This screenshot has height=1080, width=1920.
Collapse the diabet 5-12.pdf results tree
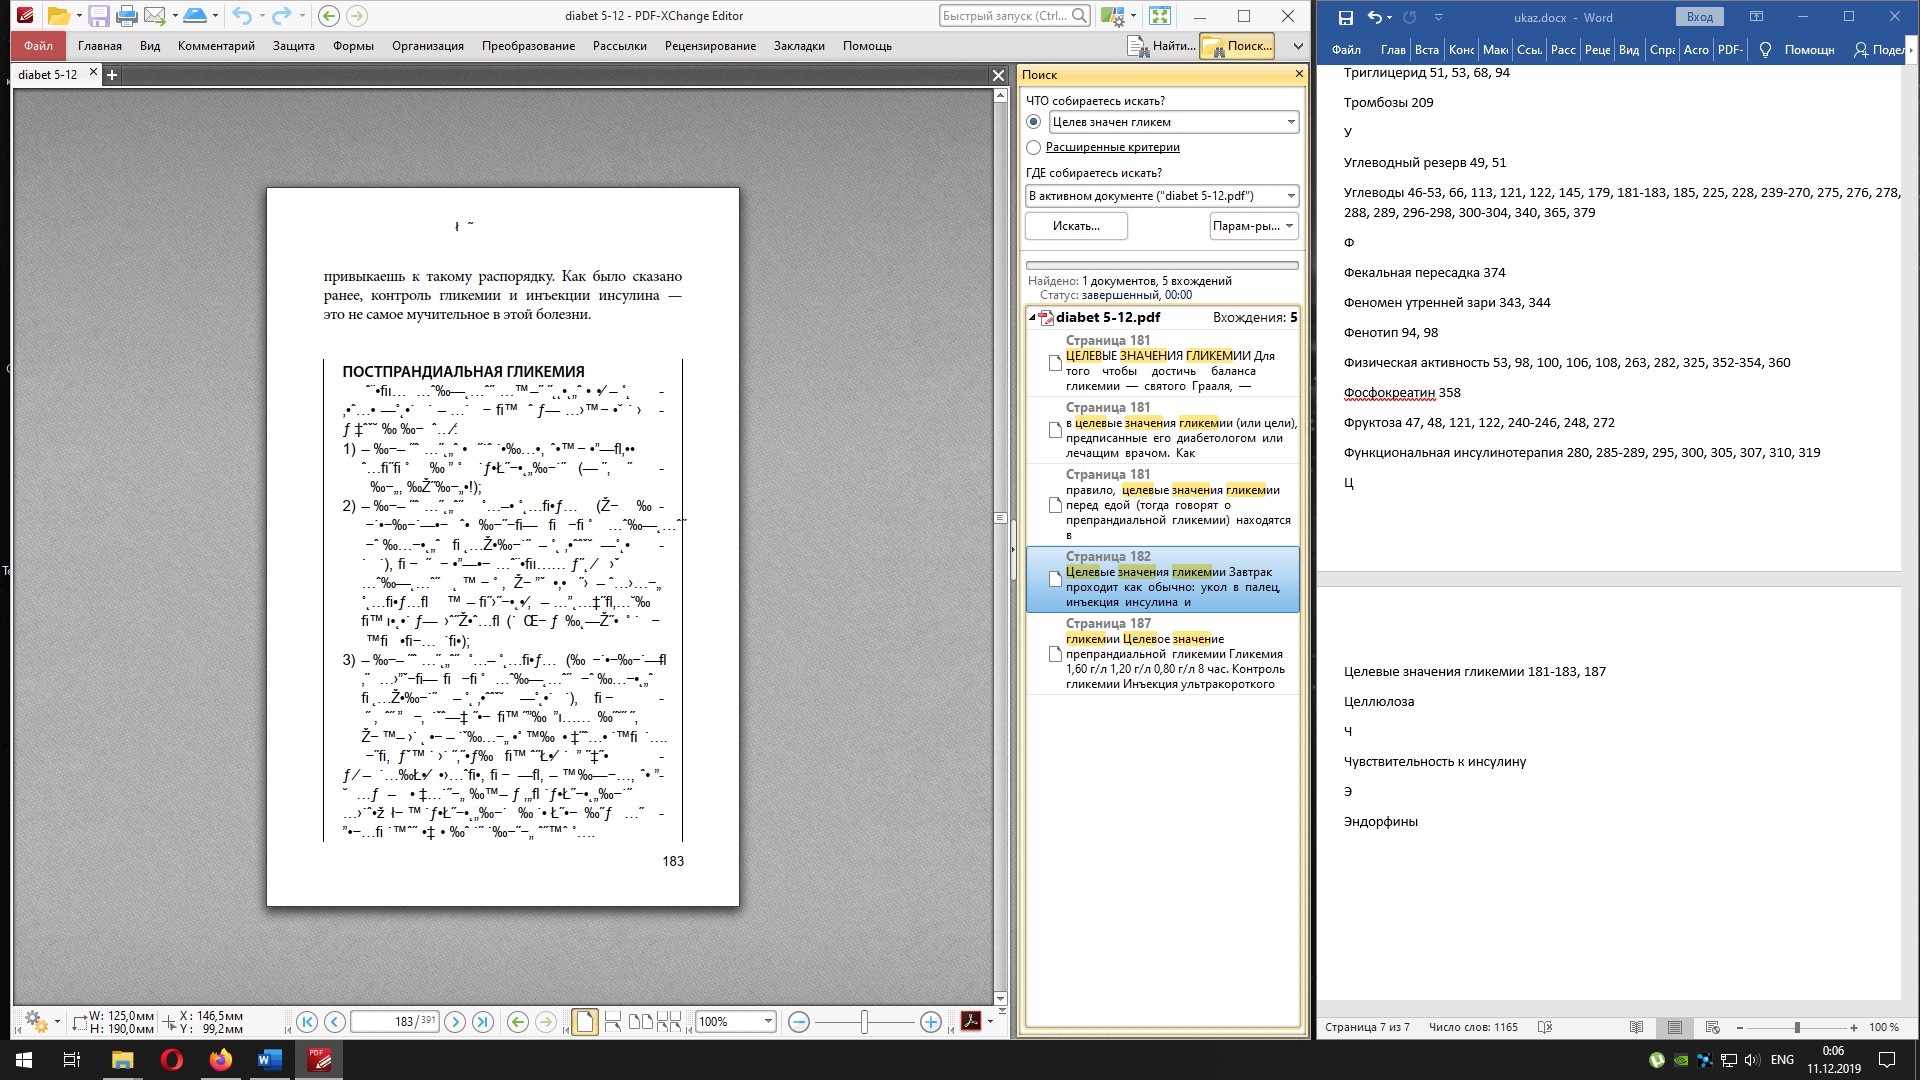point(1032,317)
